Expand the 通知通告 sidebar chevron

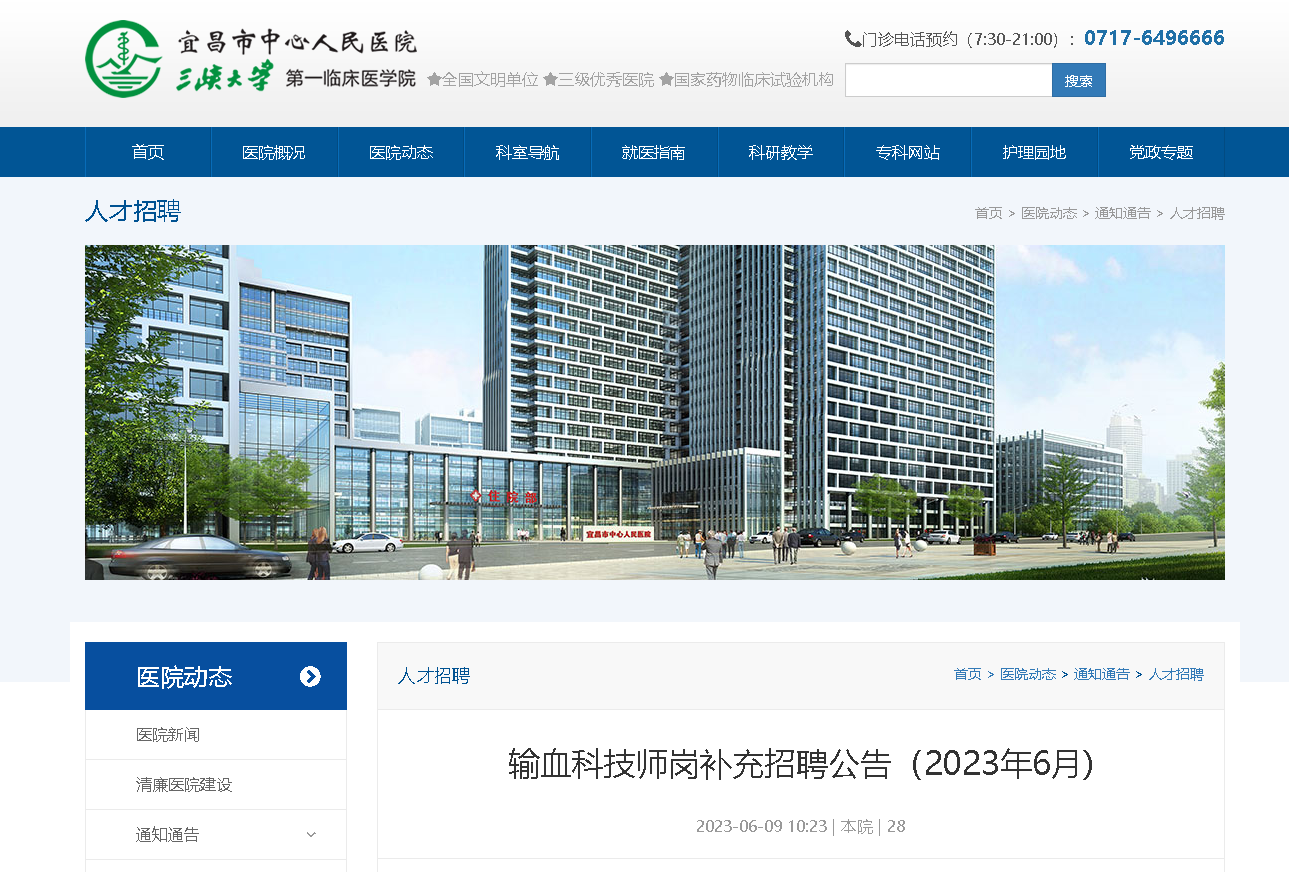point(311,835)
